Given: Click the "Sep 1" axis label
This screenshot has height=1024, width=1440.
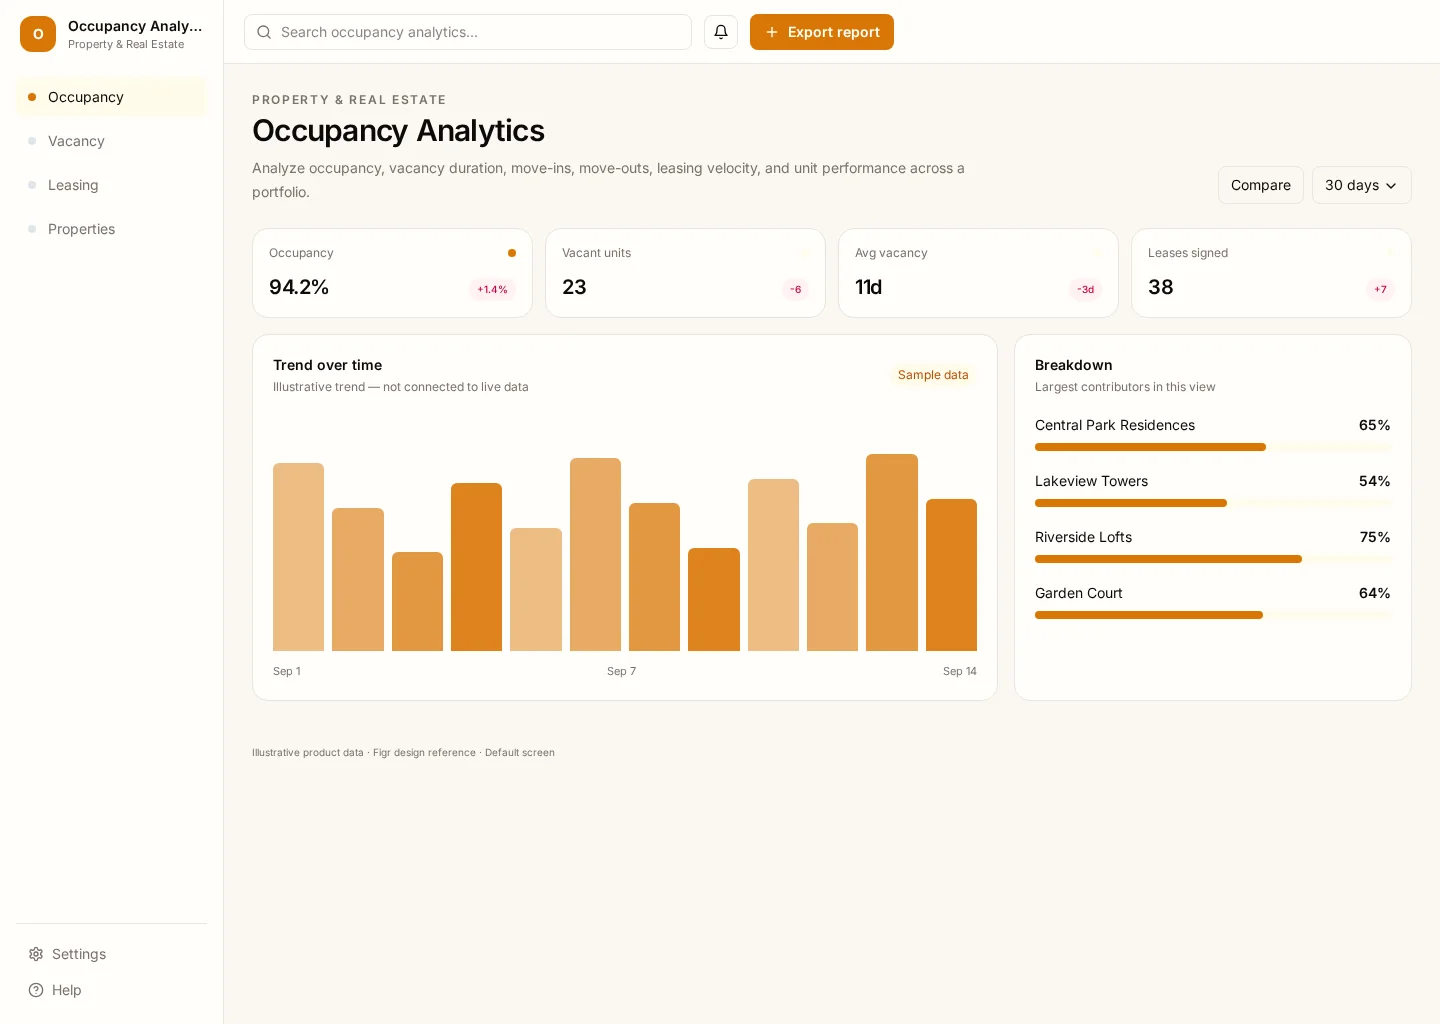Looking at the screenshot, I should point(287,671).
